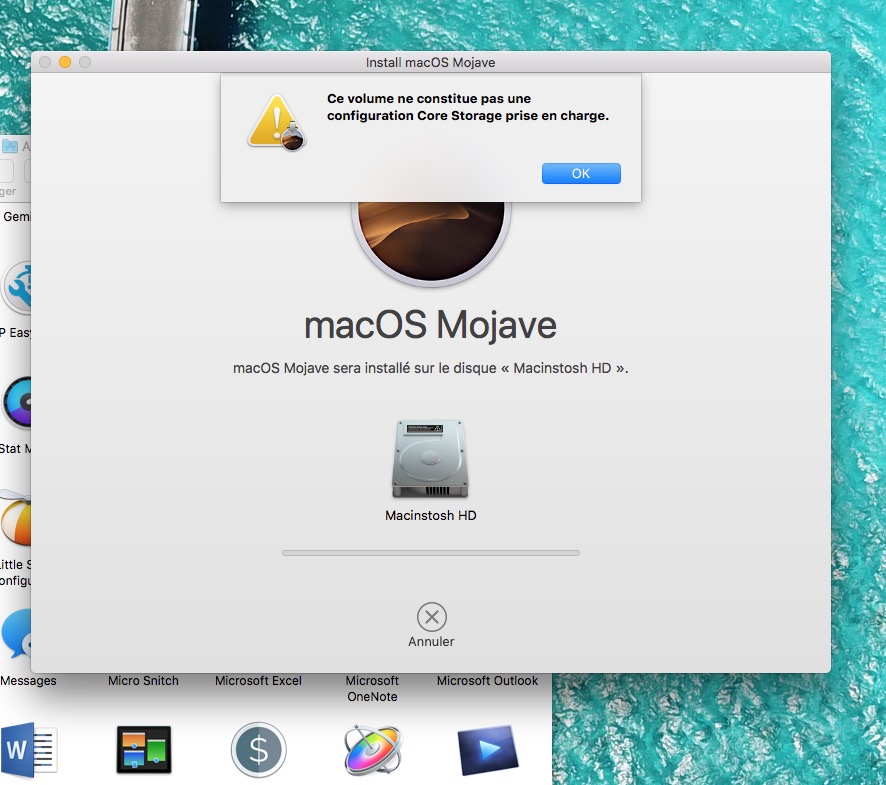Click the Core Storage warning message text

pyautogui.click(x=468, y=107)
